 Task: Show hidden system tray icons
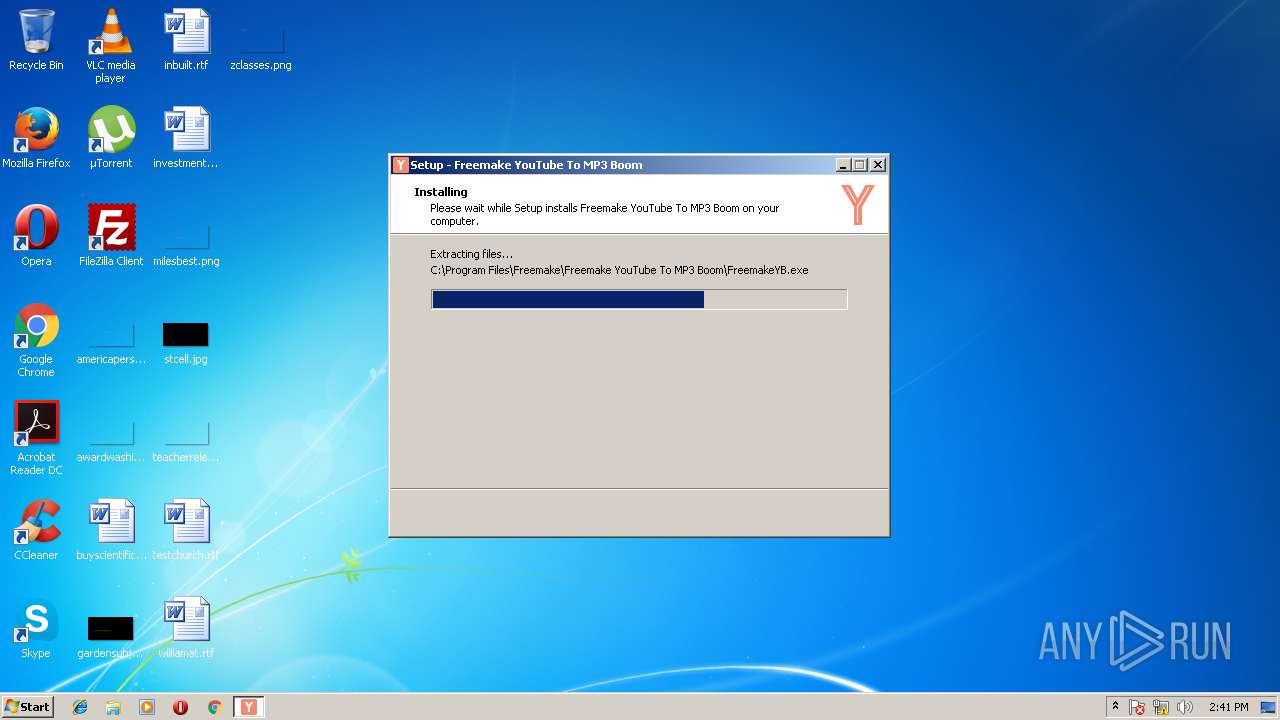(x=1115, y=707)
